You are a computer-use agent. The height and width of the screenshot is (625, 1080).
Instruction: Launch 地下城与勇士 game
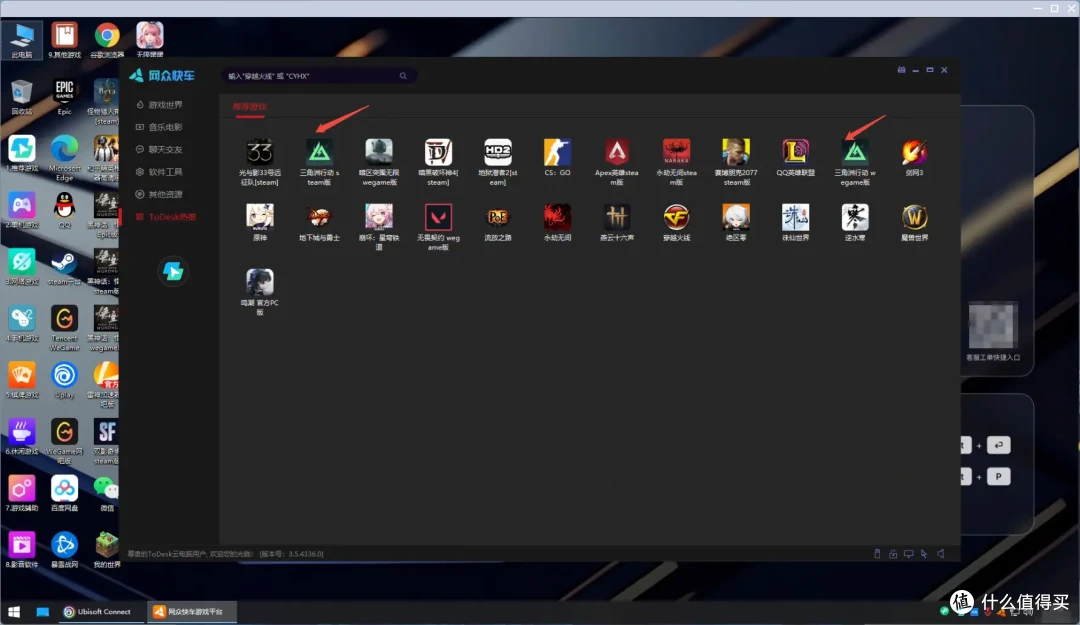pyautogui.click(x=319, y=217)
